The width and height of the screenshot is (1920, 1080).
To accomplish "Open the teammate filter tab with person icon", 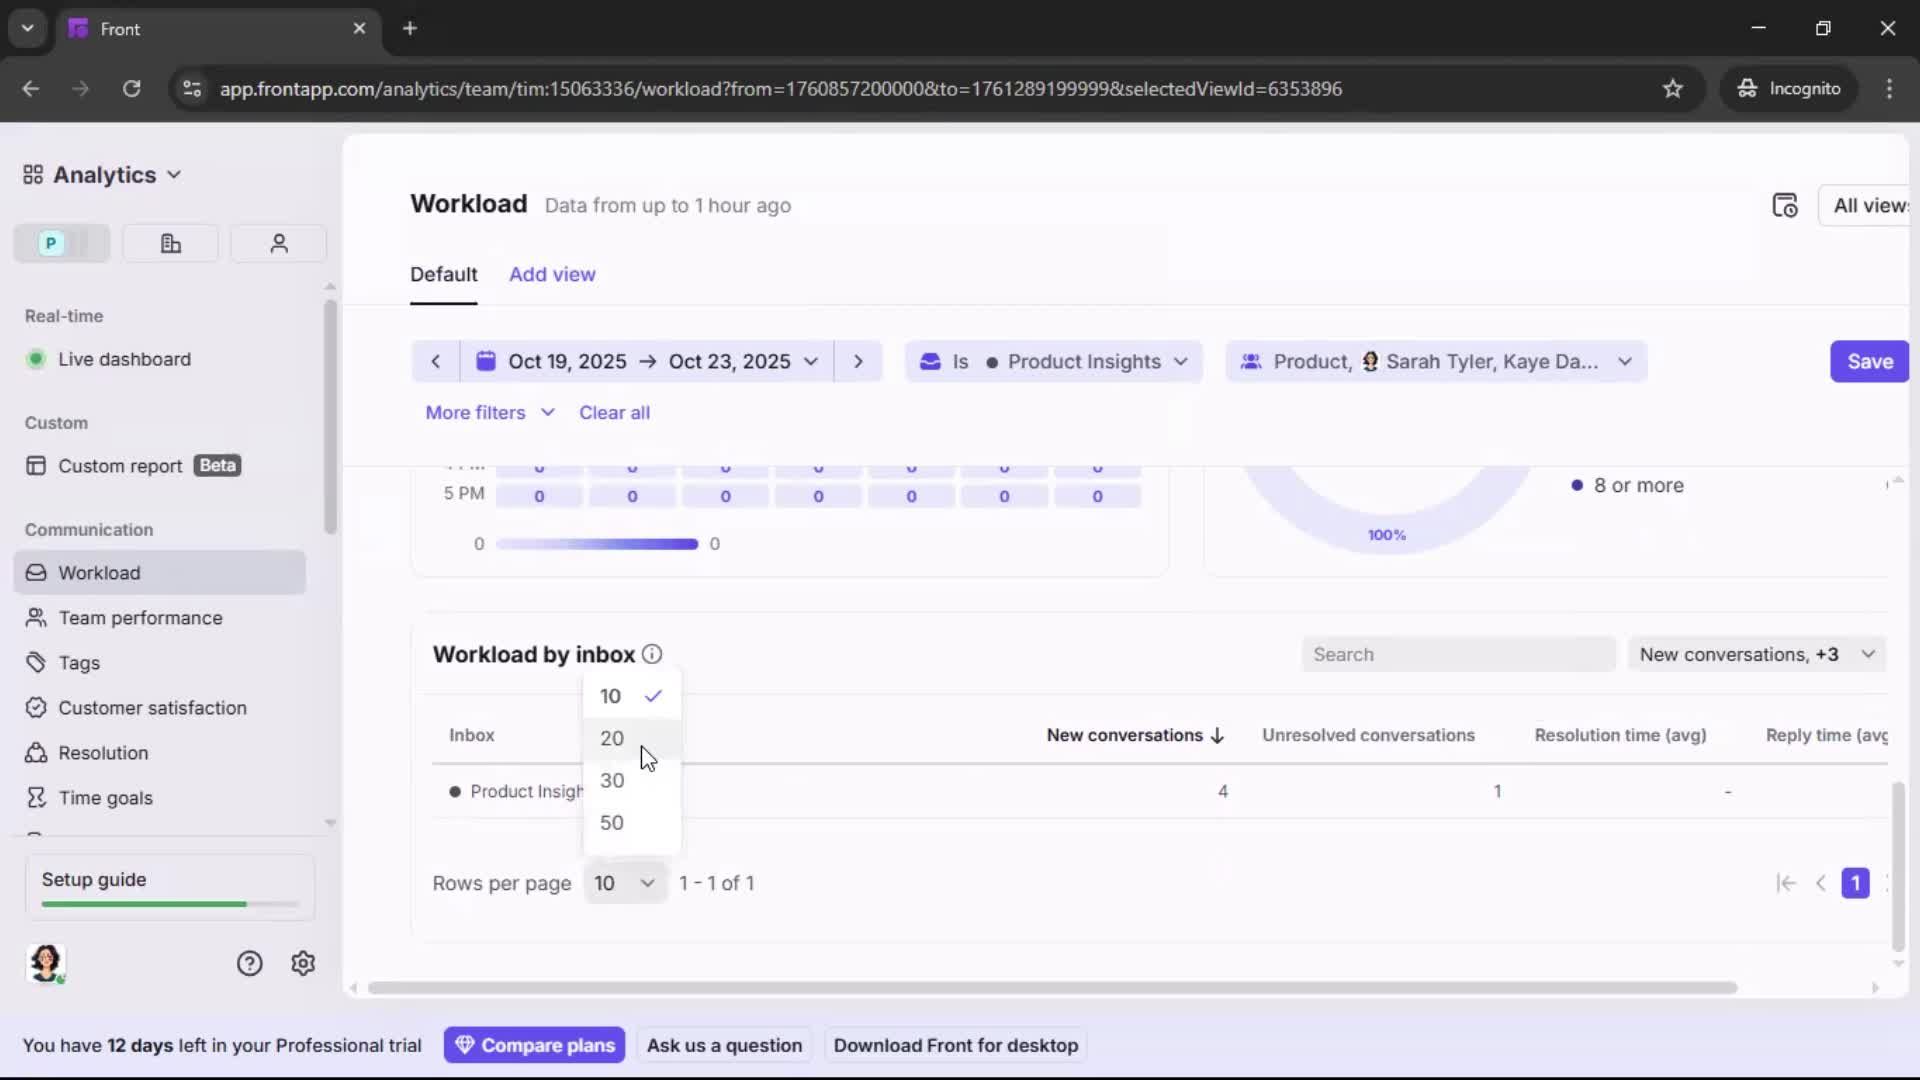I will tap(278, 243).
